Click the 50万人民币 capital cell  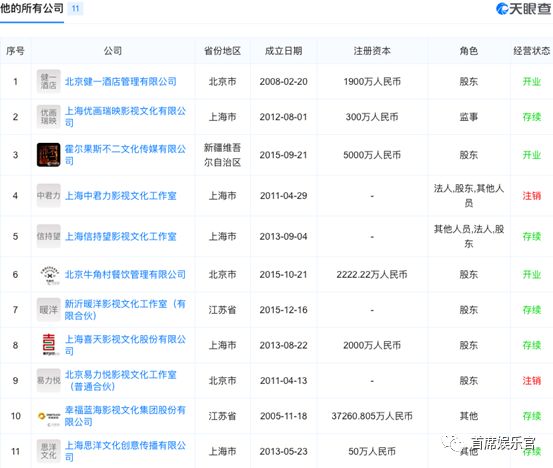coord(372,451)
